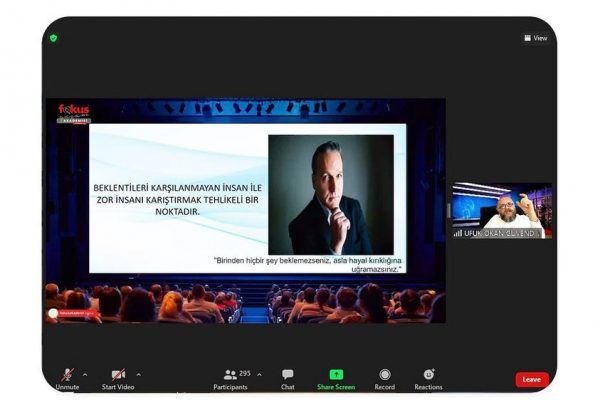Click the slide text about BEKLENTİLERİ KARŞILANMAYAN
600x400 pixels.
click(x=178, y=199)
